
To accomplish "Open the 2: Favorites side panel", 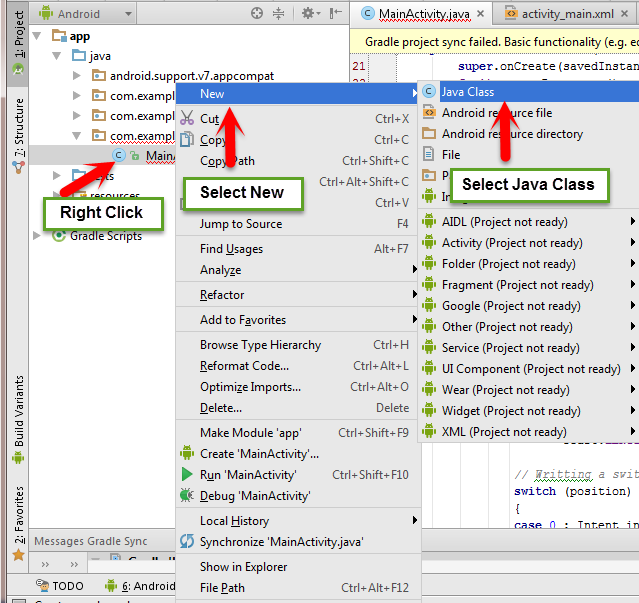I will (x=18, y=524).
